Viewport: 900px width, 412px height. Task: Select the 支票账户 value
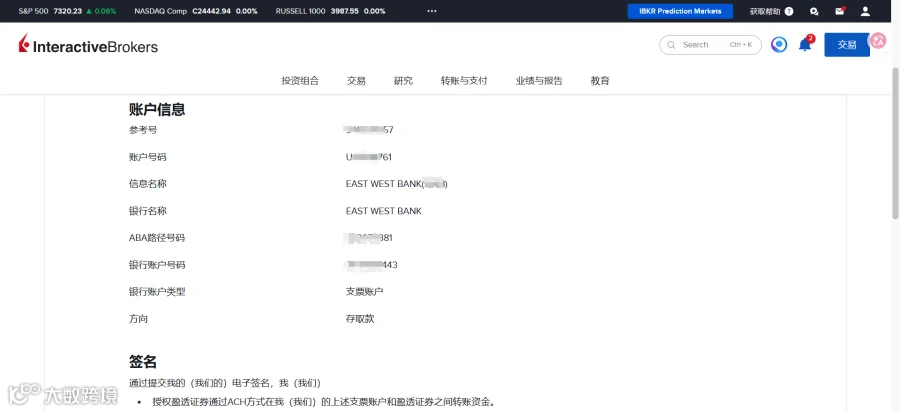pos(364,292)
